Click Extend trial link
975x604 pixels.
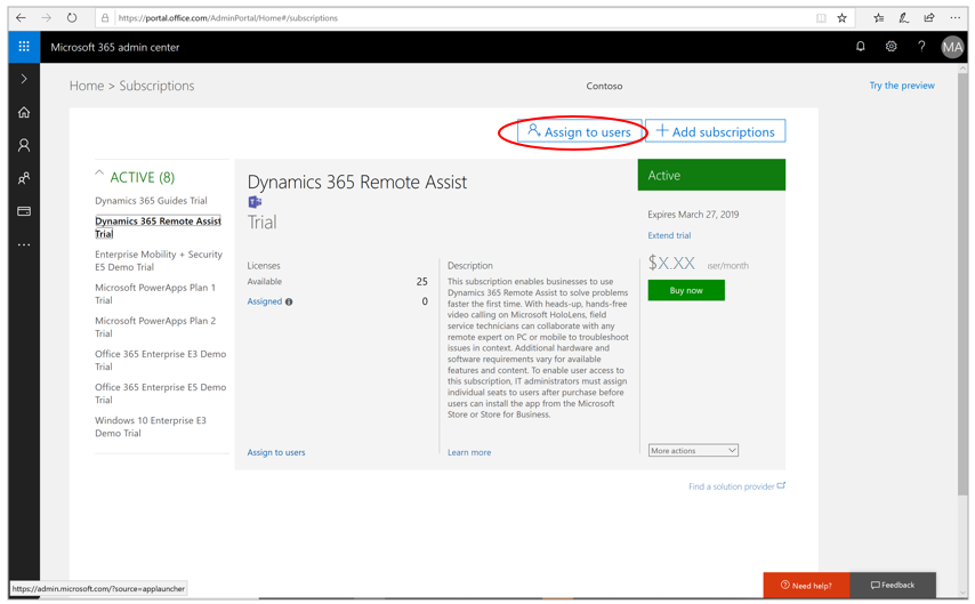669,235
